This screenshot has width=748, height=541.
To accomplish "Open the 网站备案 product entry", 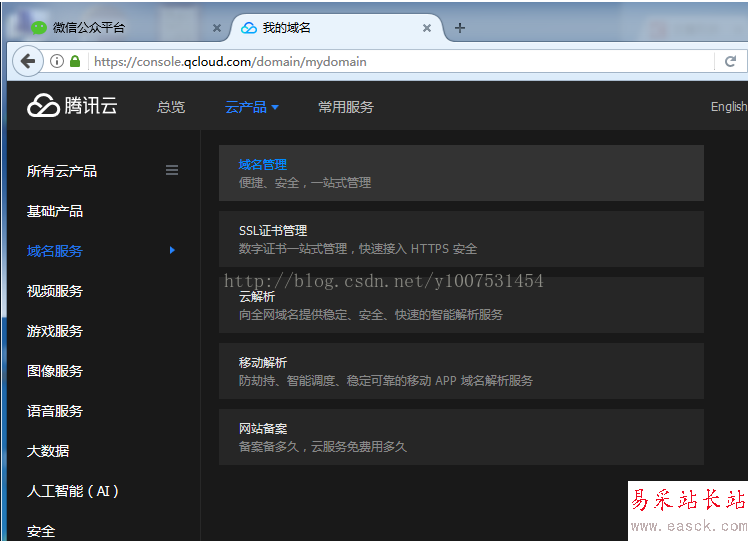I will click(461, 437).
